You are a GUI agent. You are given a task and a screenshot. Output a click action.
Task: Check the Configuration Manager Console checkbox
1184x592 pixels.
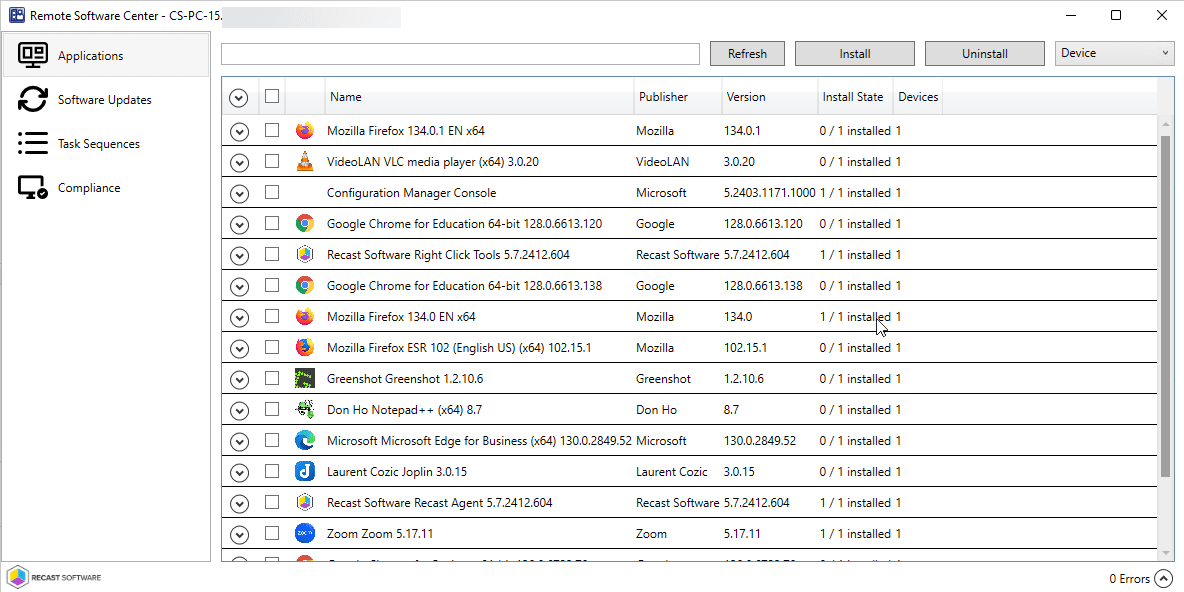point(272,193)
